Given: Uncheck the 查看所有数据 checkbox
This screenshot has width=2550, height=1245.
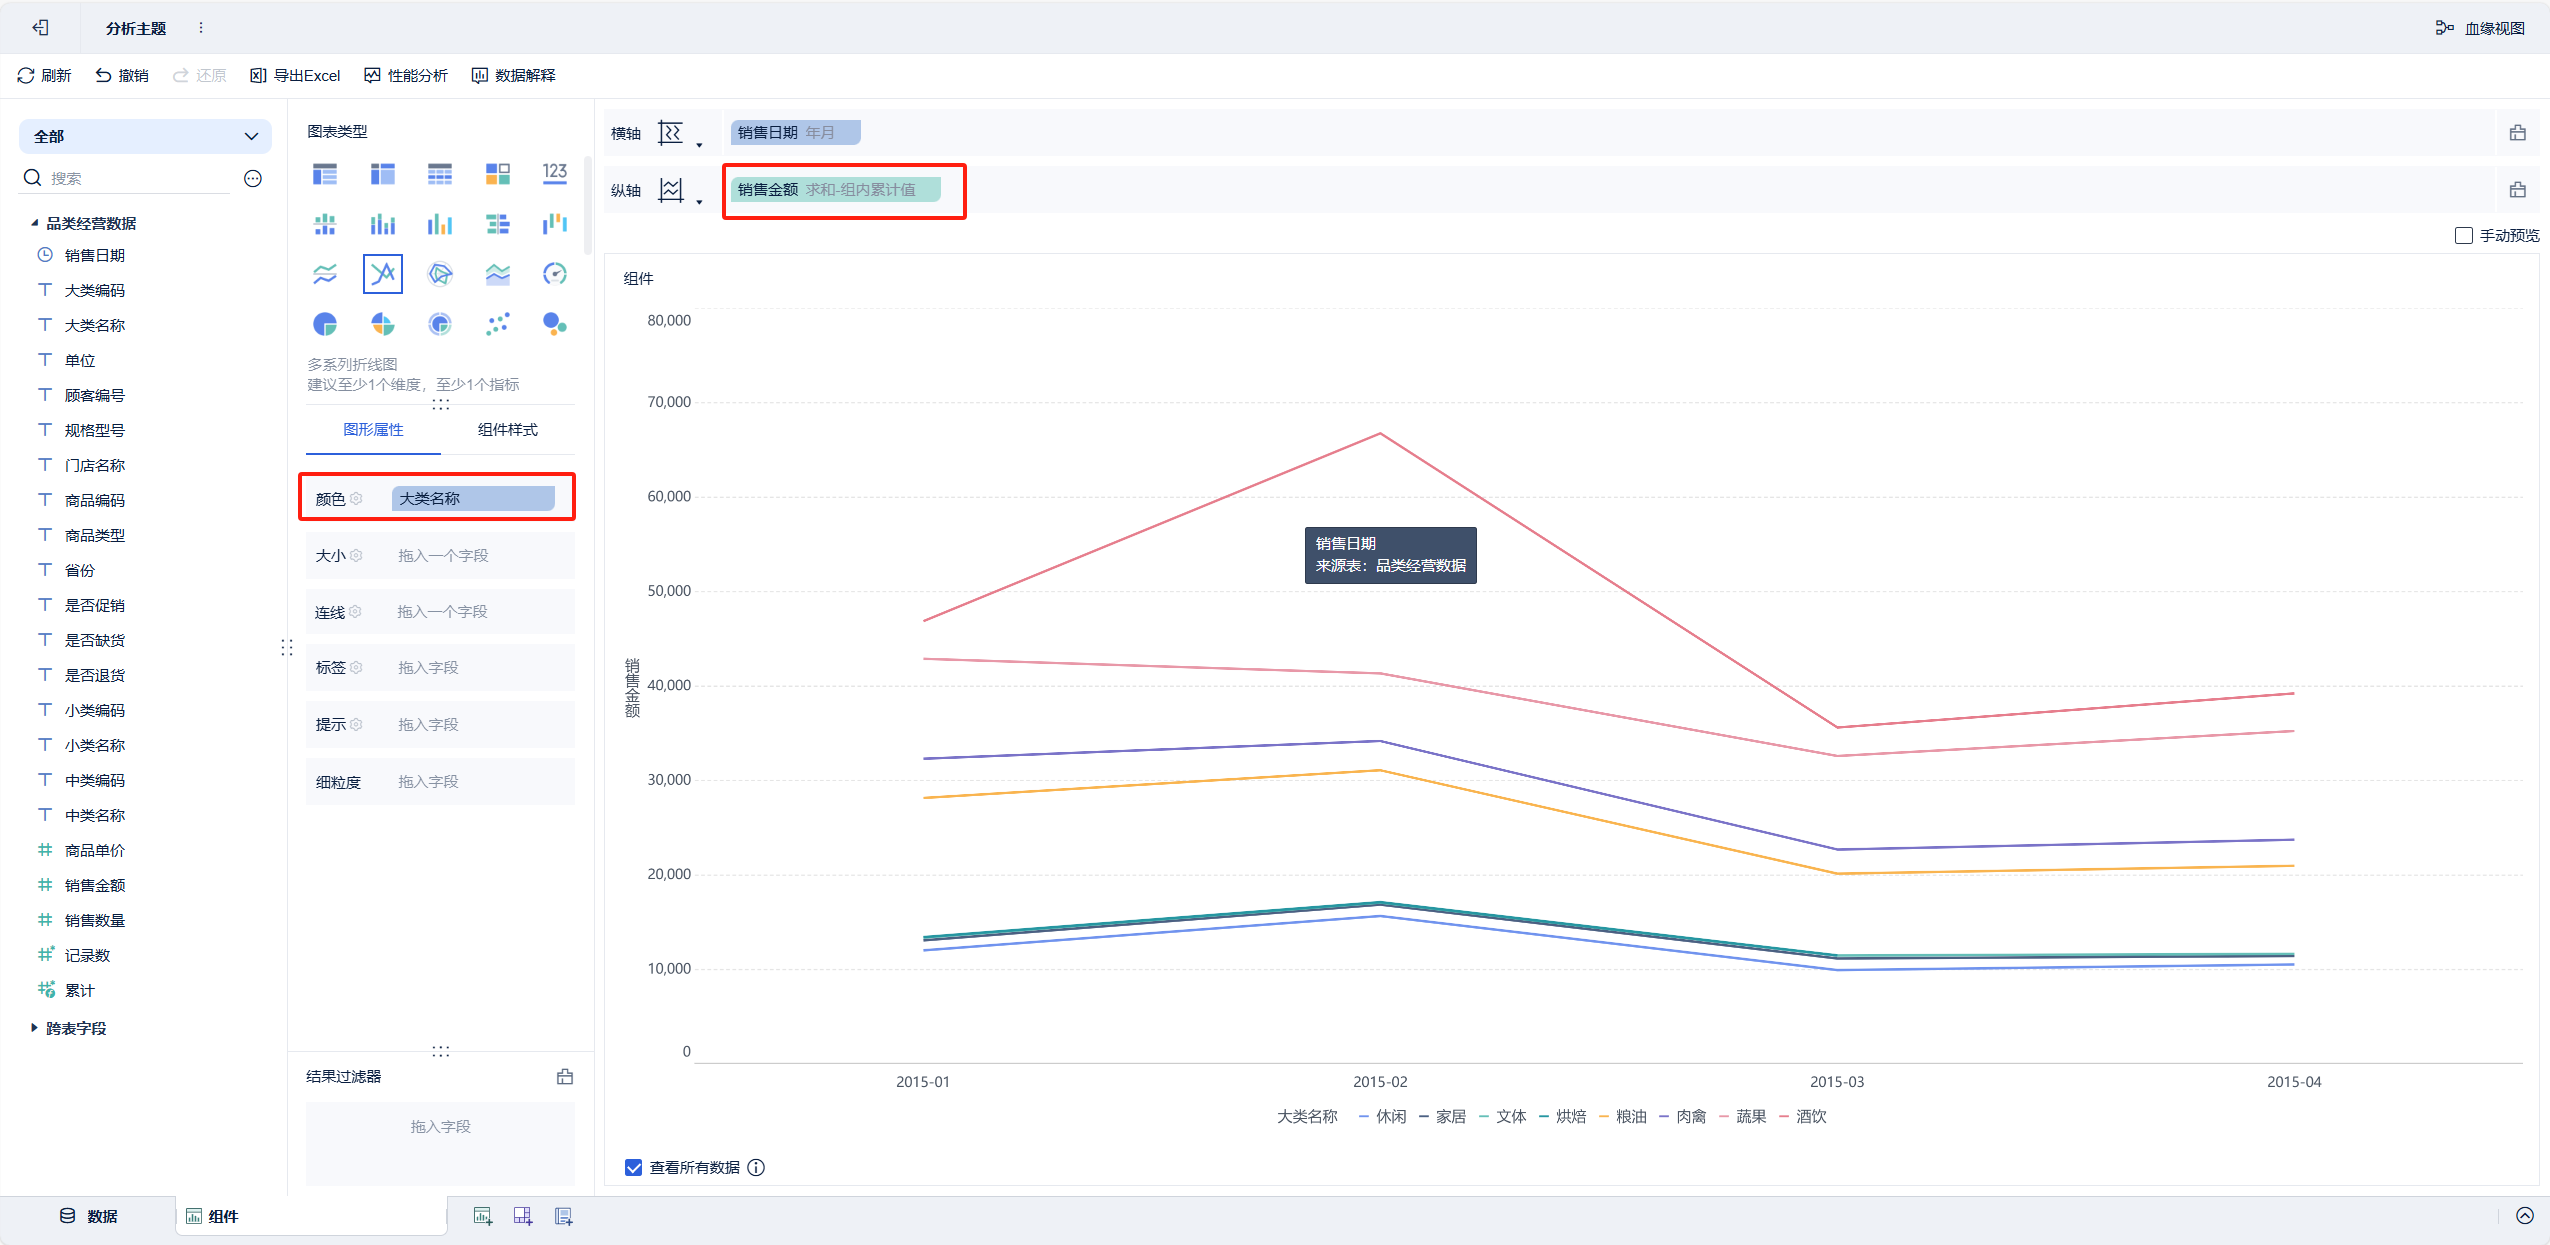Looking at the screenshot, I should (x=634, y=1168).
